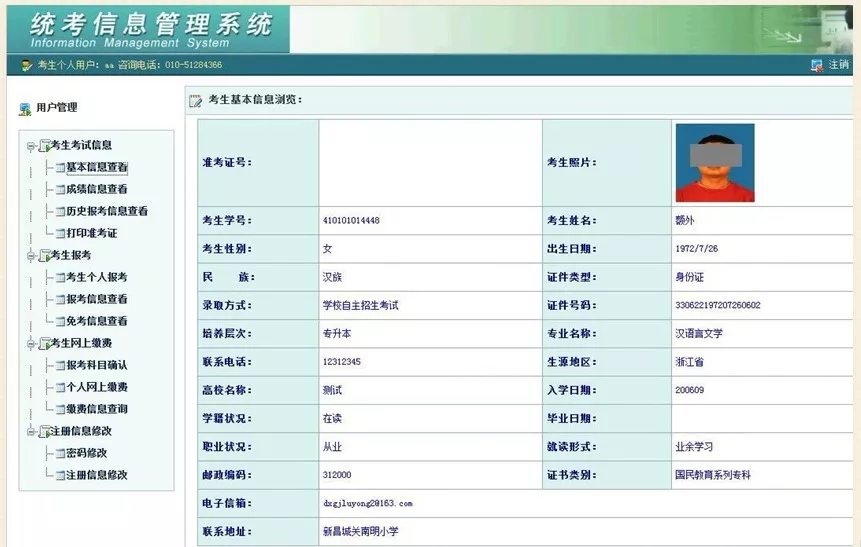Click the user icon beside 考生个人用户

point(26,65)
